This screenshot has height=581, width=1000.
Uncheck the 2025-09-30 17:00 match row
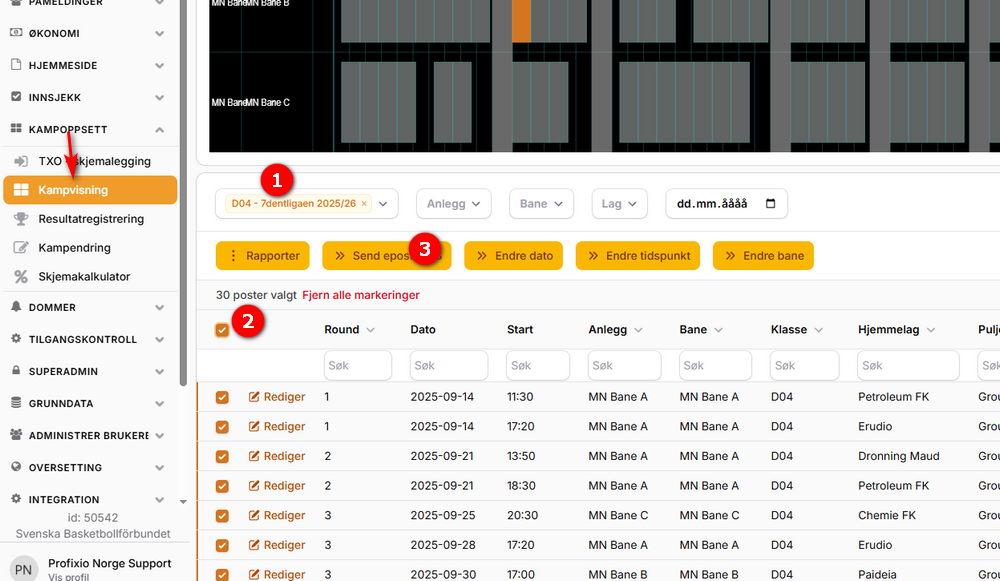222,575
